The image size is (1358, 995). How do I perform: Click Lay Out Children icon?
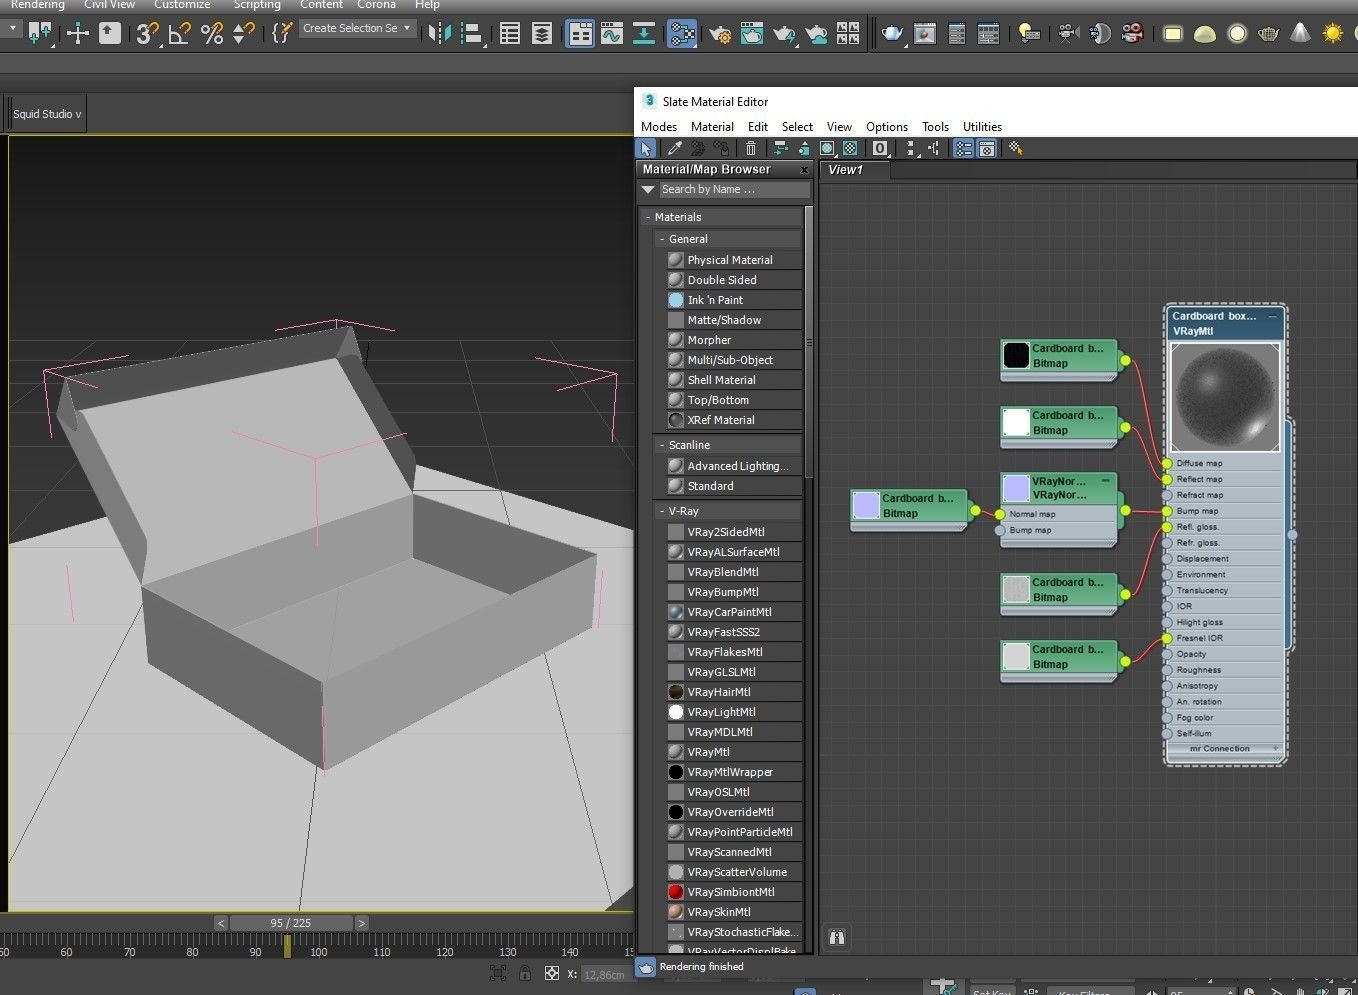[x=934, y=148]
